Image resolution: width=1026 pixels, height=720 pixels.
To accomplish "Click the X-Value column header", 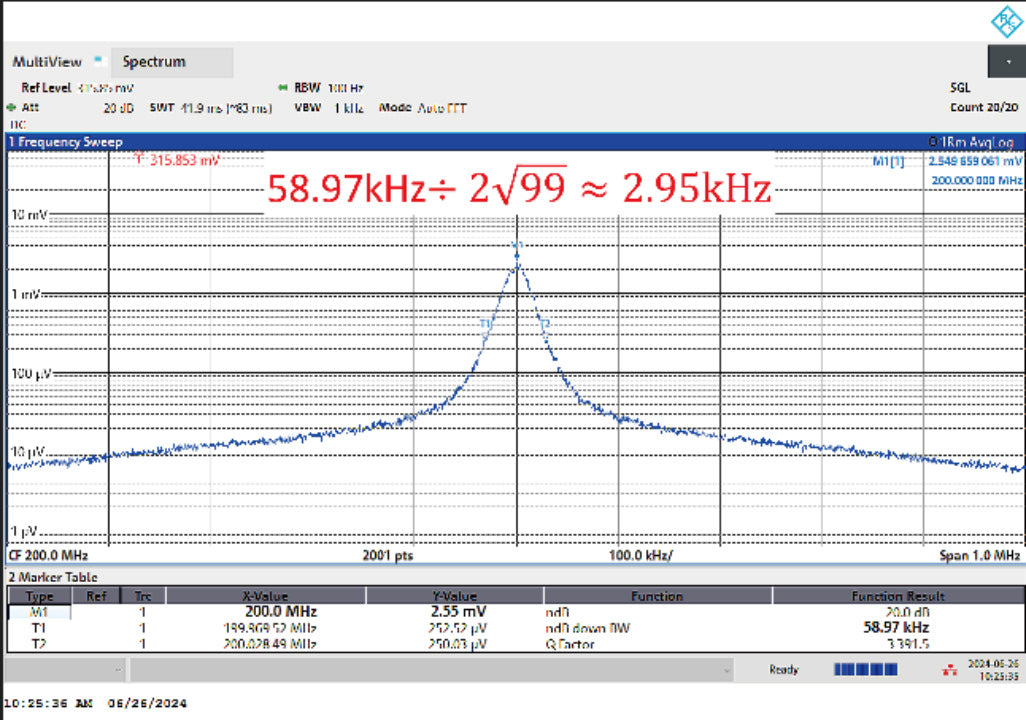I will [265, 596].
